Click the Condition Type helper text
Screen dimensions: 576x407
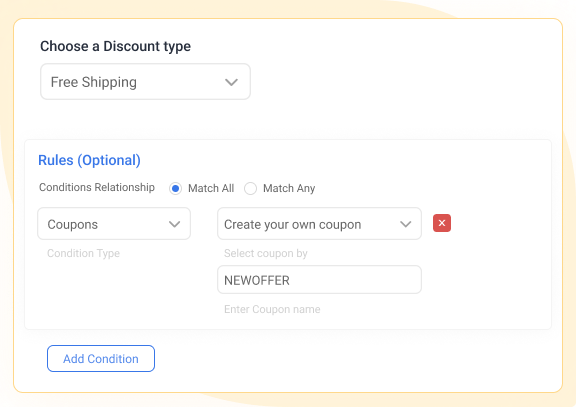coord(83,253)
